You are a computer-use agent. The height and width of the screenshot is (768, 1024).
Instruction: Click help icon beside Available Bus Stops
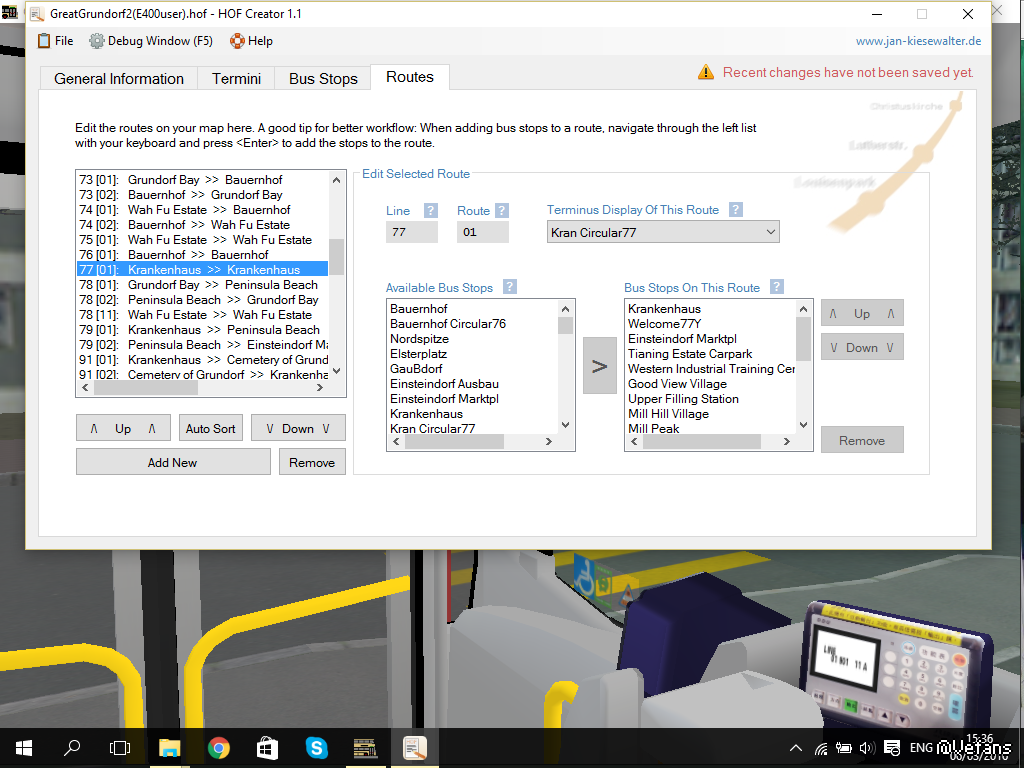point(510,288)
